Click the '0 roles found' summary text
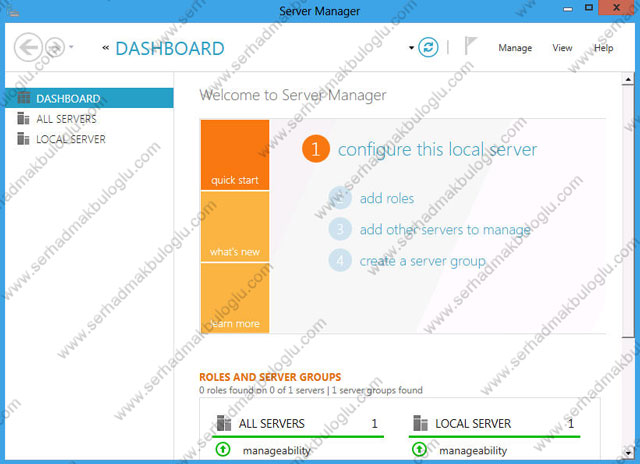 pyautogui.click(x=311, y=390)
